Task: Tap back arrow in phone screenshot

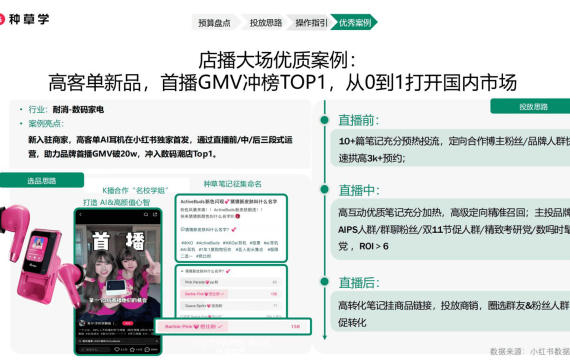Action: [x=81, y=215]
